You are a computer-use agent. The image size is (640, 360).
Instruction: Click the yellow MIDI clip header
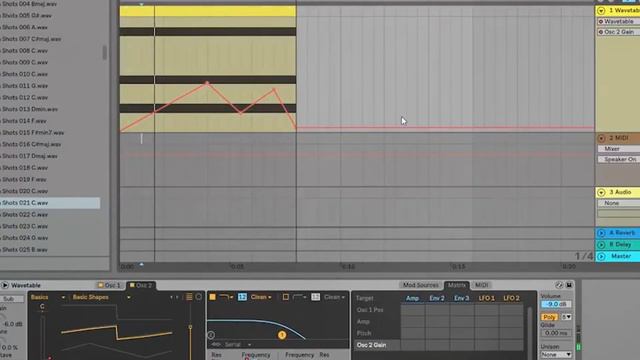point(208,11)
